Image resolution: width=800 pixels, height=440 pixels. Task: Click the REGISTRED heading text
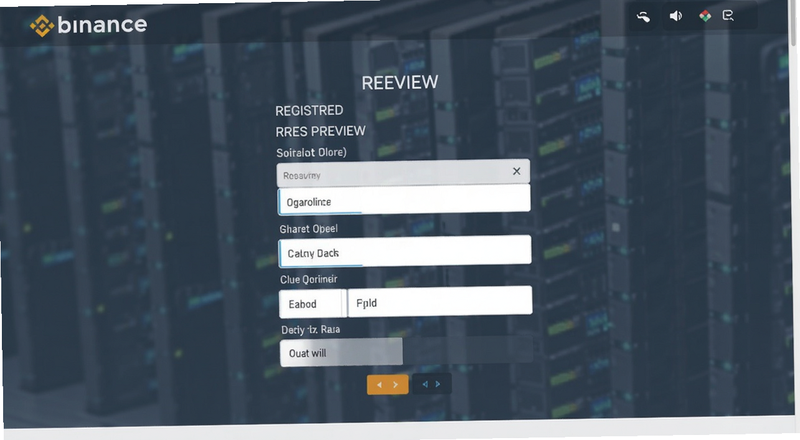(x=309, y=111)
